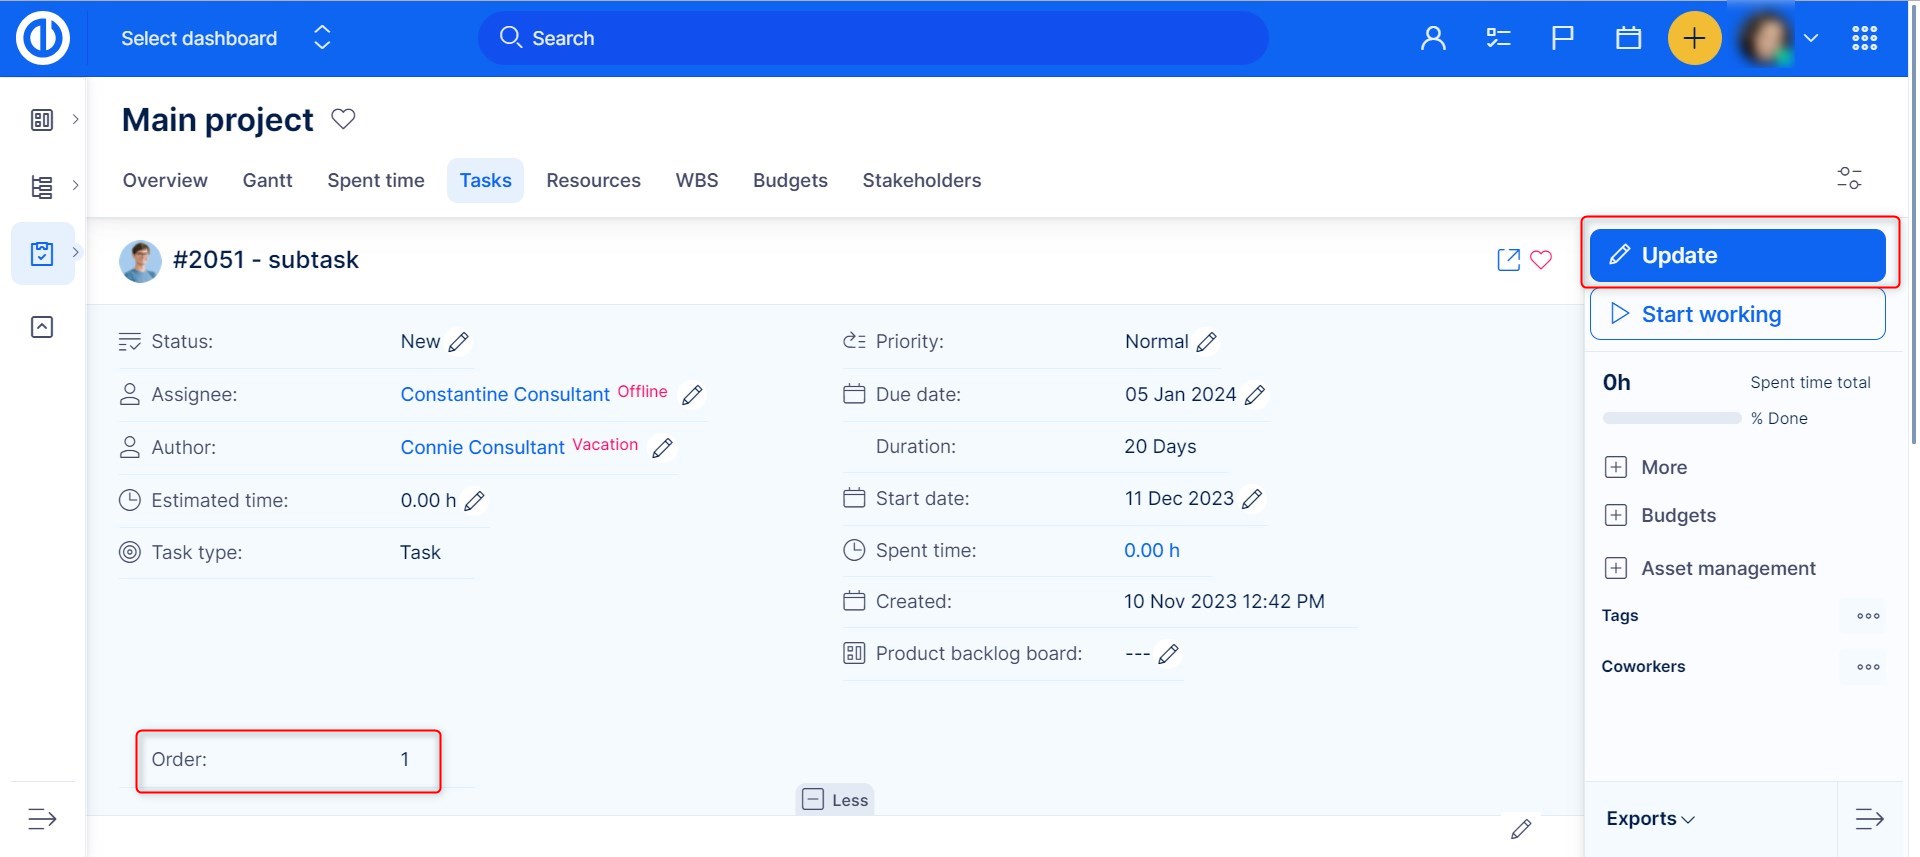
Task: Click the % Done progress bar
Action: click(x=1671, y=419)
